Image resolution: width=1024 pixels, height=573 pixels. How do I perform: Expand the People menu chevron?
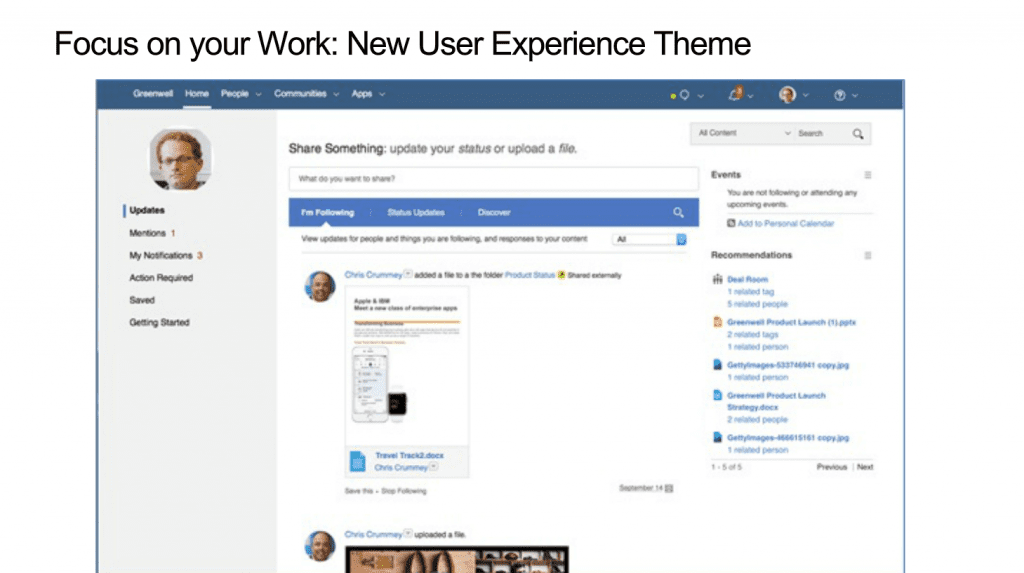(259, 95)
